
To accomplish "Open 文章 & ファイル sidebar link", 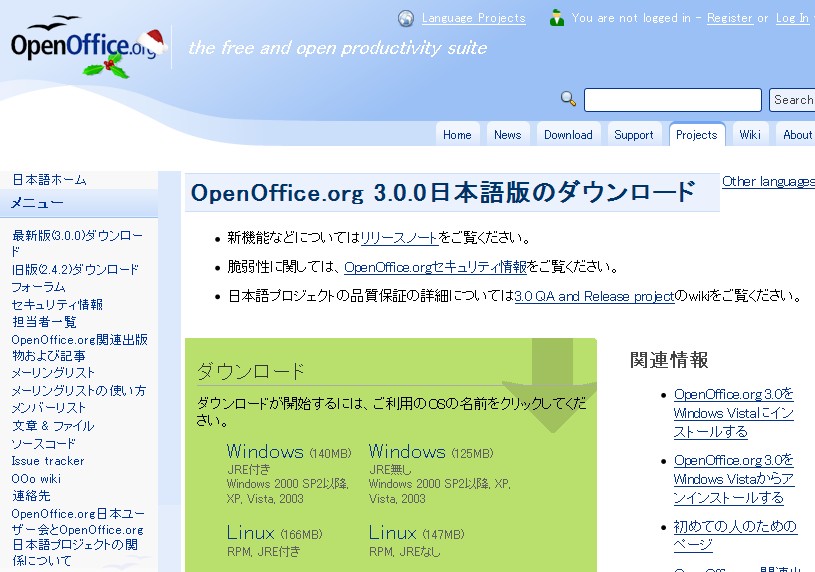I will [53, 426].
